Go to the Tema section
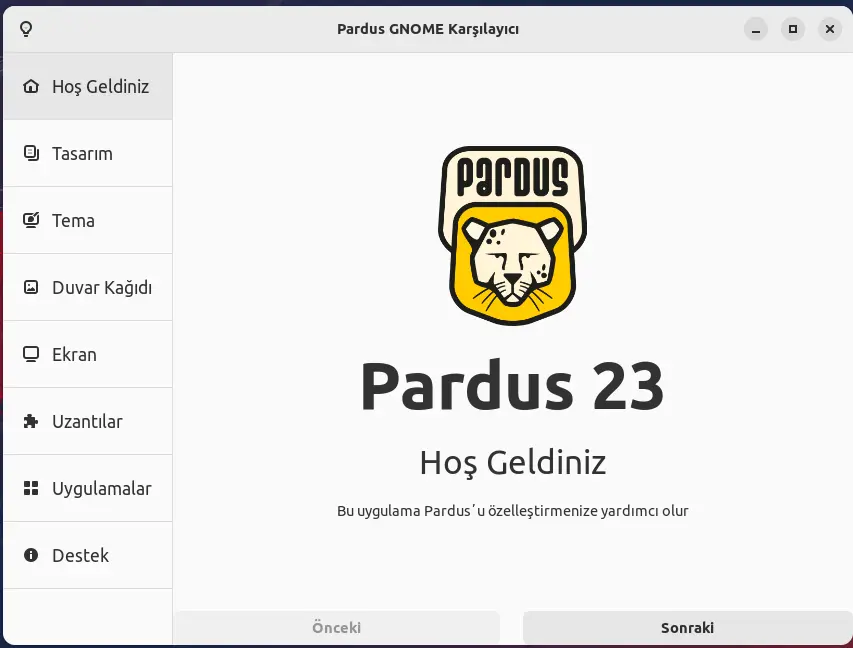This screenshot has height=648, width=853. pos(88,220)
